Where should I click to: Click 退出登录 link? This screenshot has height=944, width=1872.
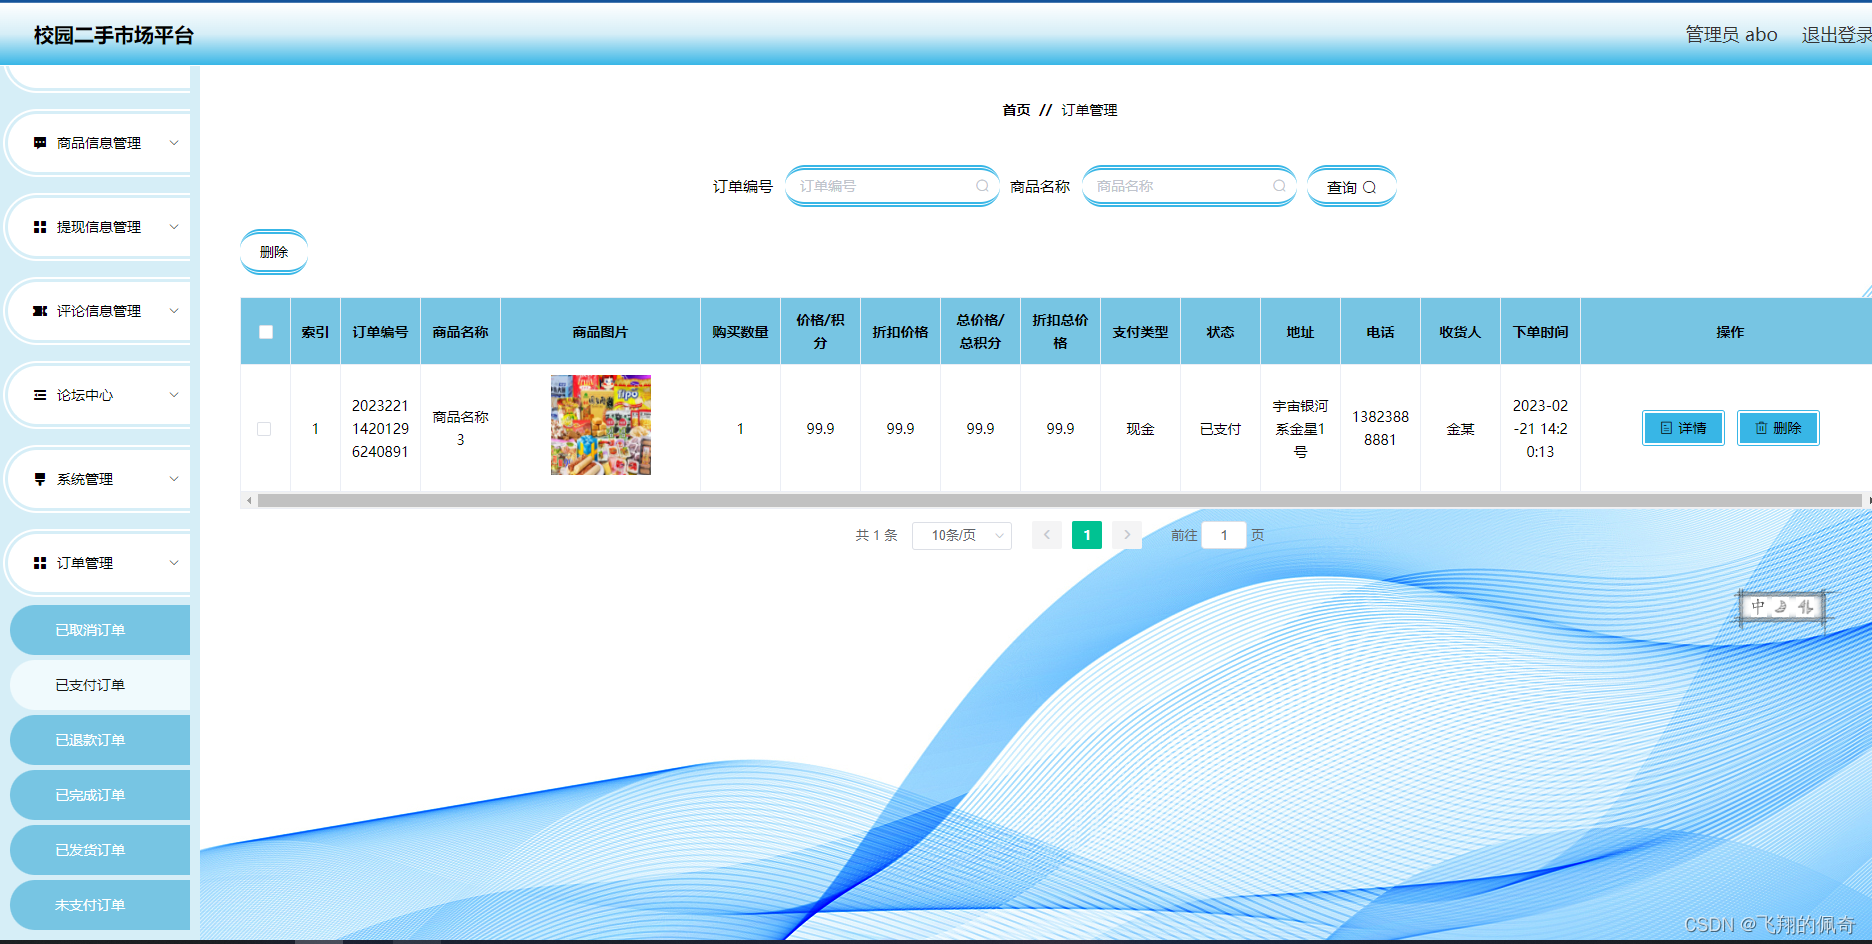1836,35
